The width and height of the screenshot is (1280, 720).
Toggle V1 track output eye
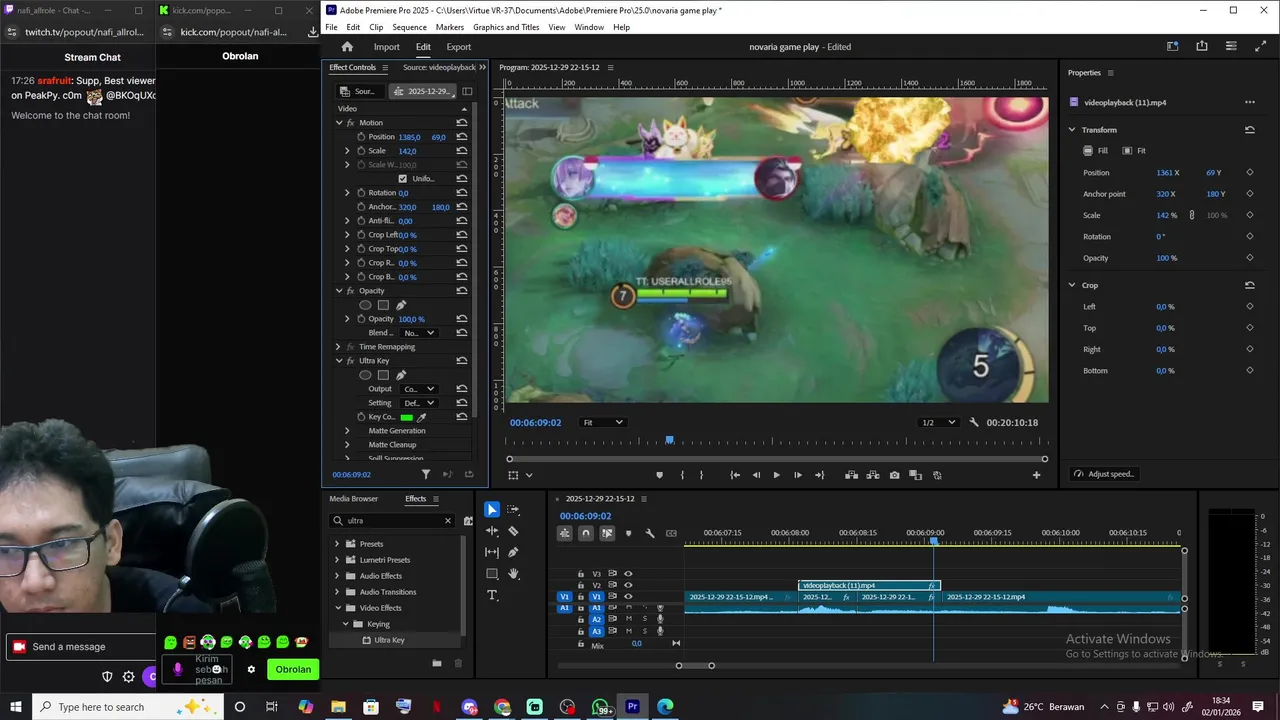pyautogui.click(x=628, y=596)
